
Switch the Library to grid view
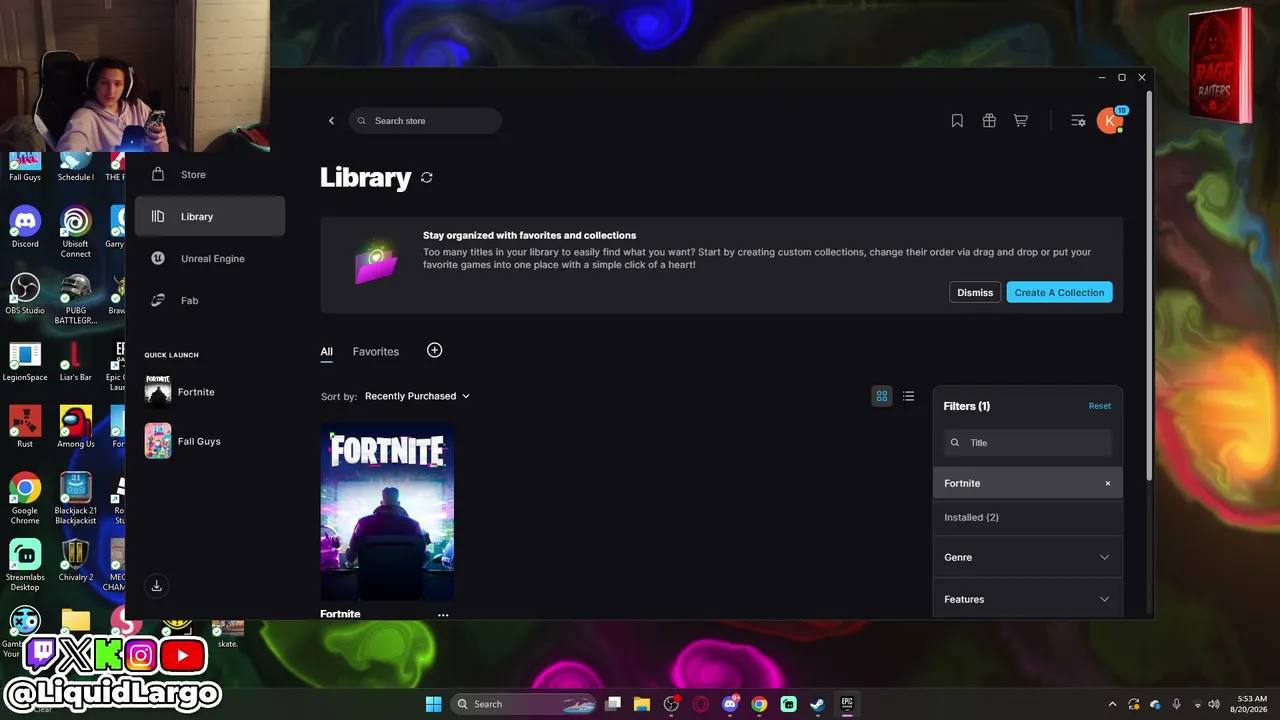(x=882, y=396)
